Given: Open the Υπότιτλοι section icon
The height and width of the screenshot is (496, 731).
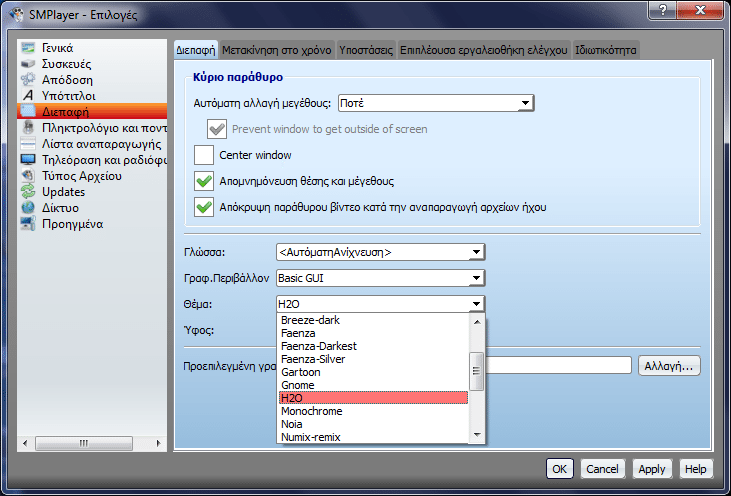Looking at the screenshot, I should tap(28, 96).
